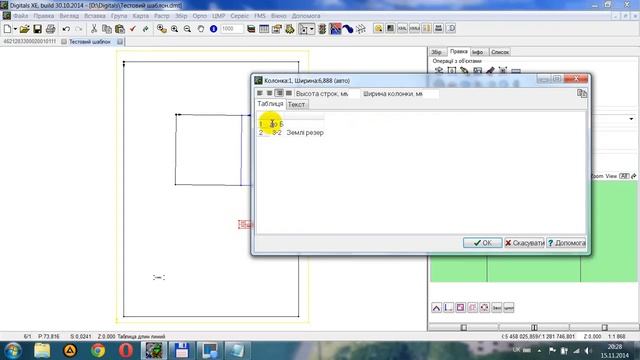Open the Вставка menu

pos(95,16)
